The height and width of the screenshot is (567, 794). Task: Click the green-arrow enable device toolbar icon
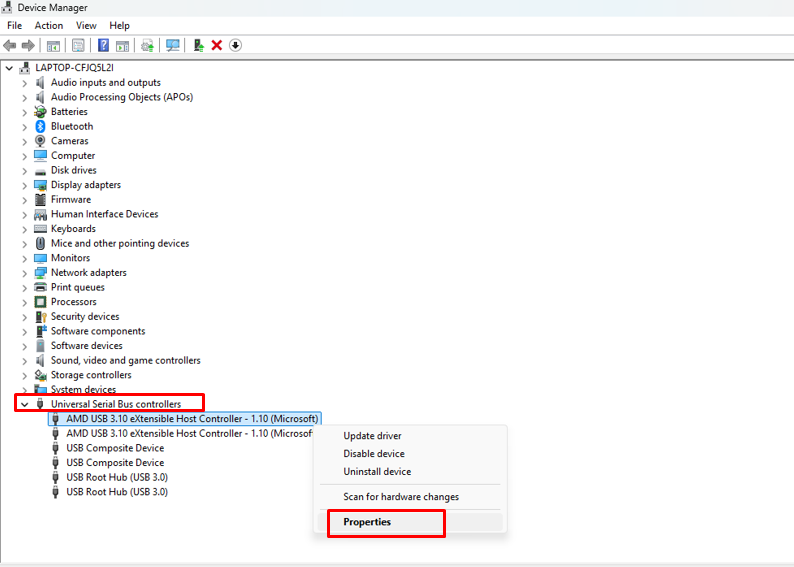pyautogui.click(x=198, y=45)
